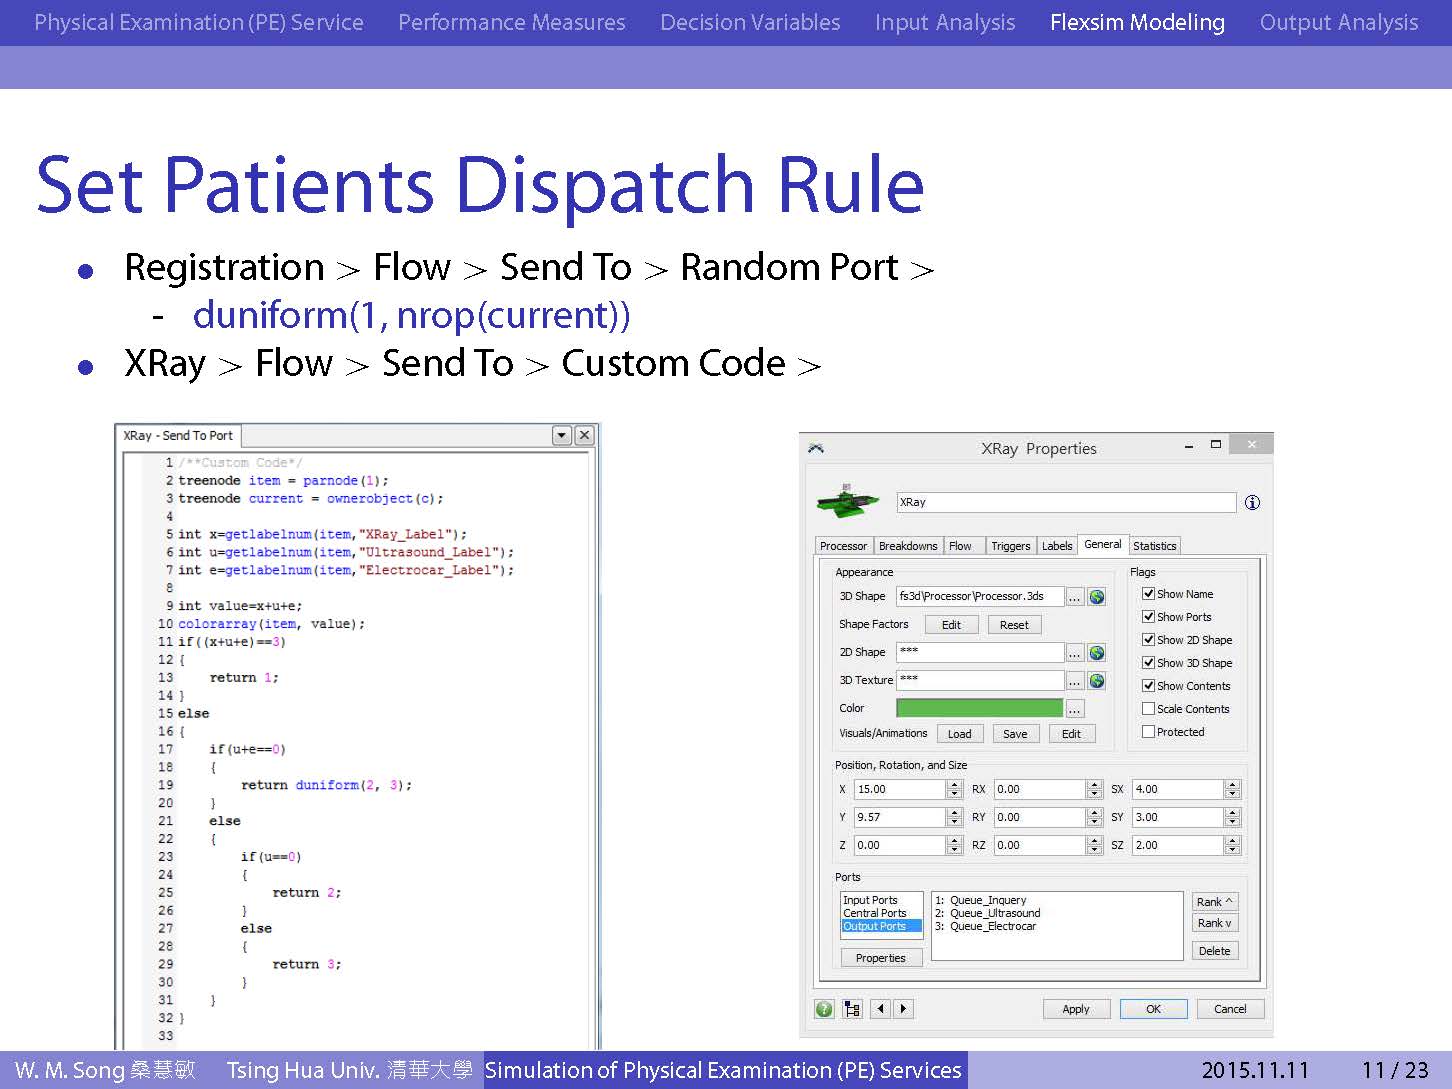Click Reset for Shape Factors

coord(1014,625)
